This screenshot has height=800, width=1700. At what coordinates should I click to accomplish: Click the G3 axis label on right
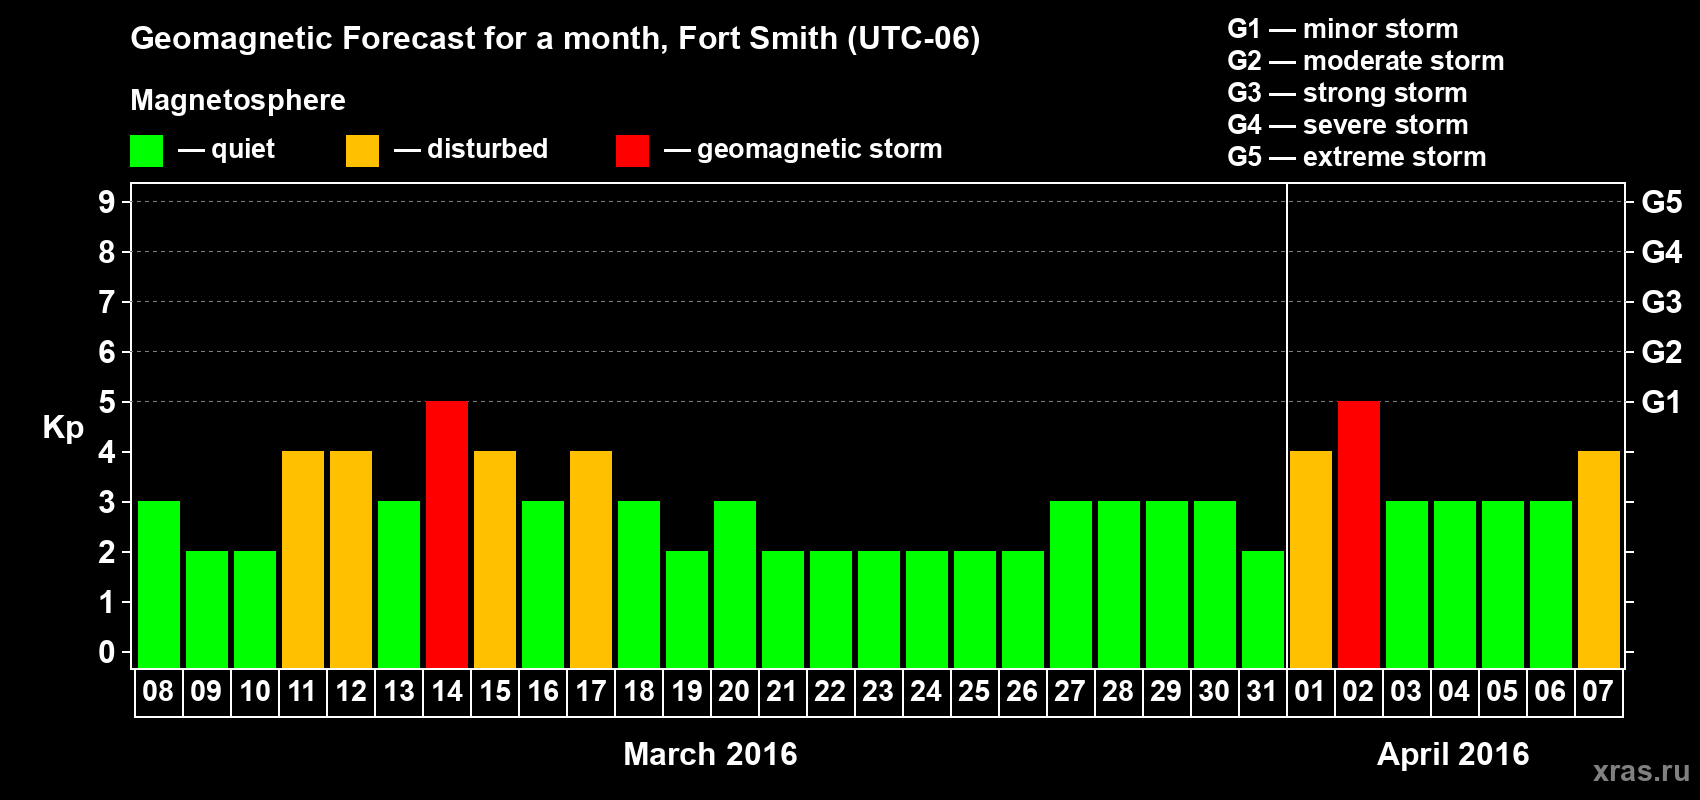1661,302
